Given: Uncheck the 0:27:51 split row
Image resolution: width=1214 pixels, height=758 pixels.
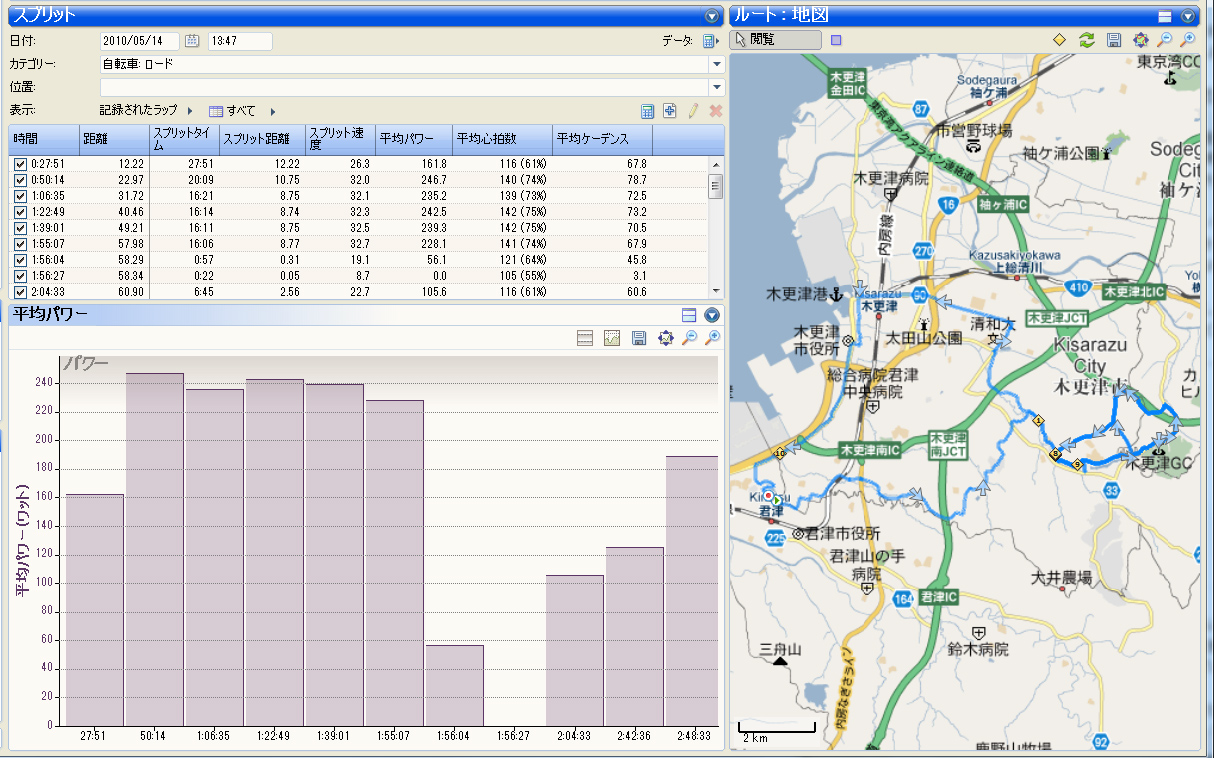Looking at the screenshot, I should click(20, 163).
